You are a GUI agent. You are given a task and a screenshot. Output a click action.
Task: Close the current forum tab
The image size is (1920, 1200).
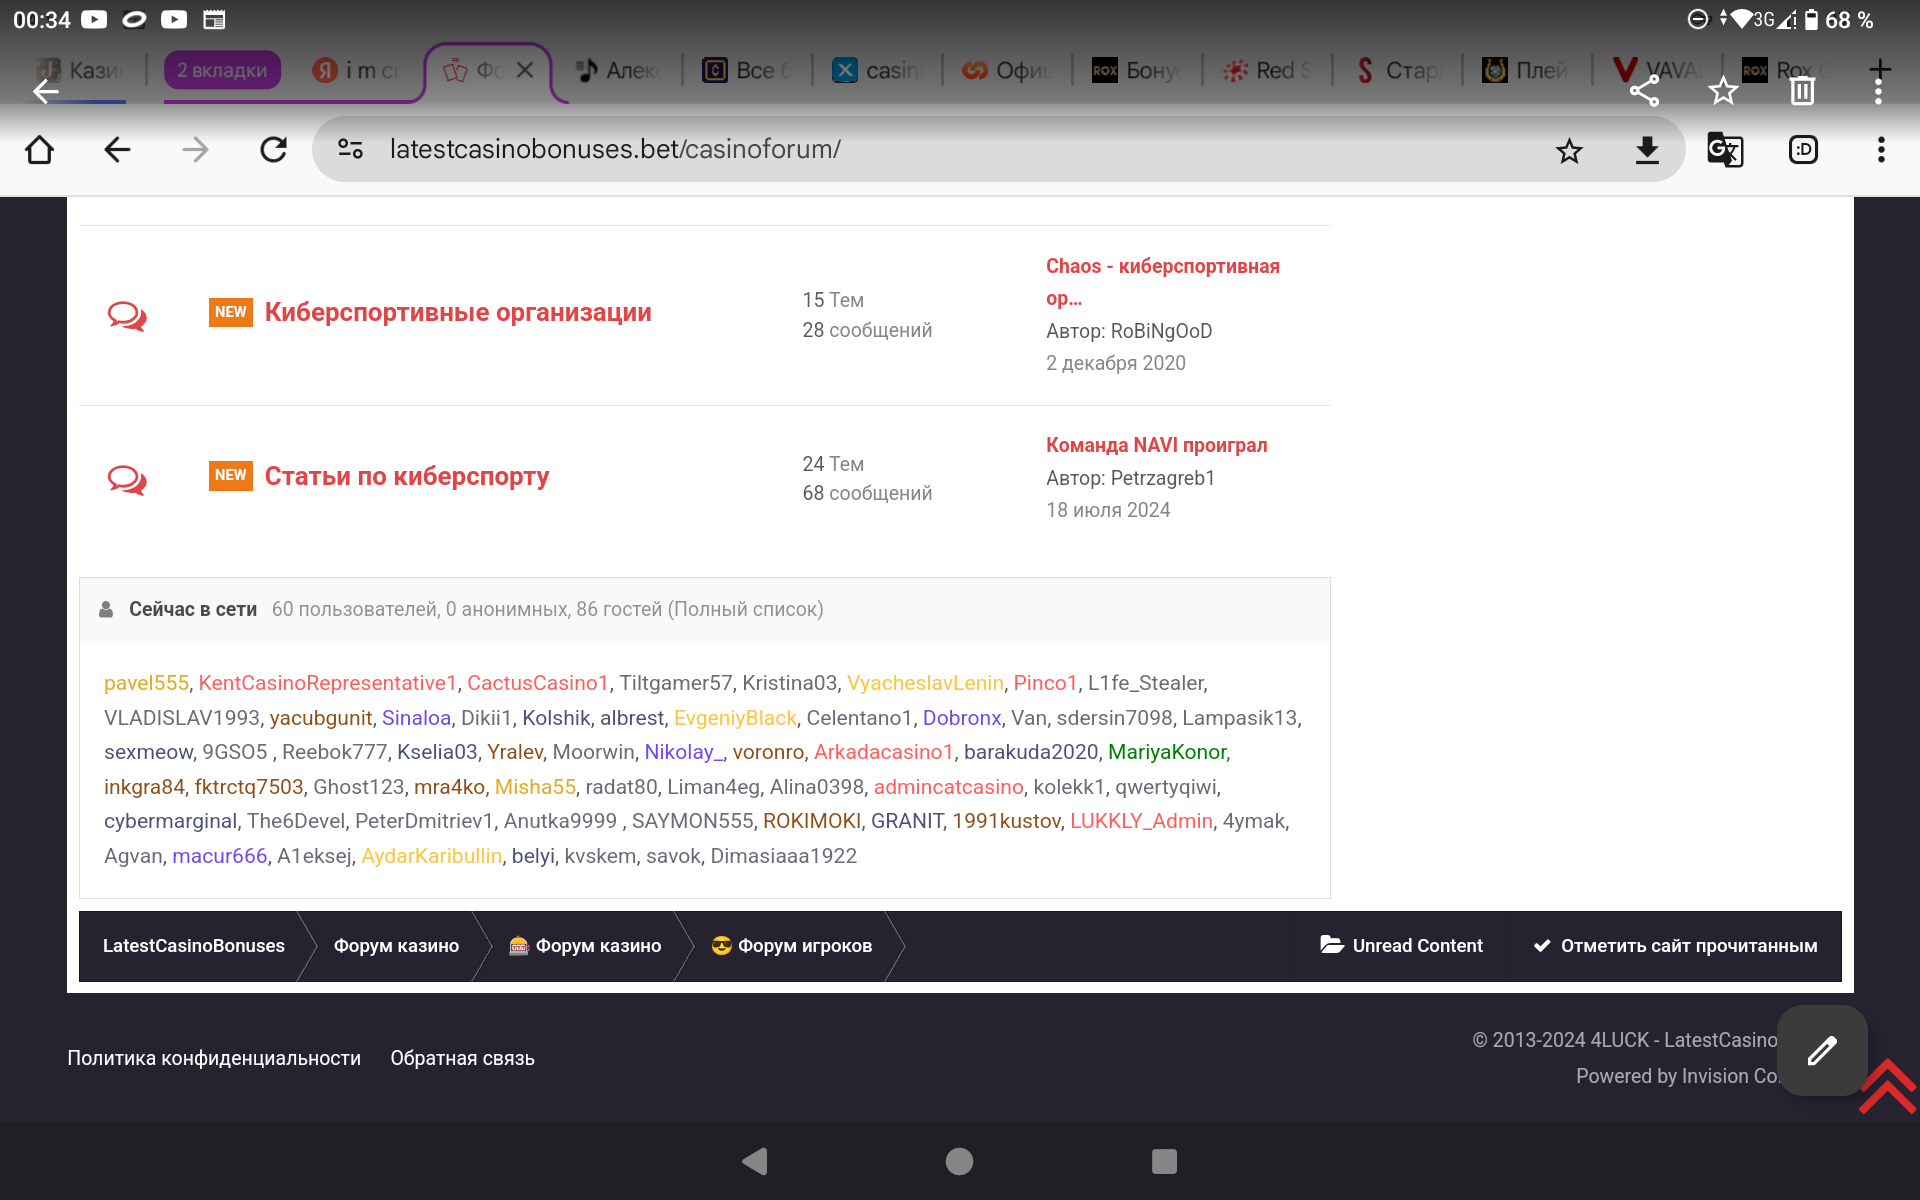click(525, 70)
